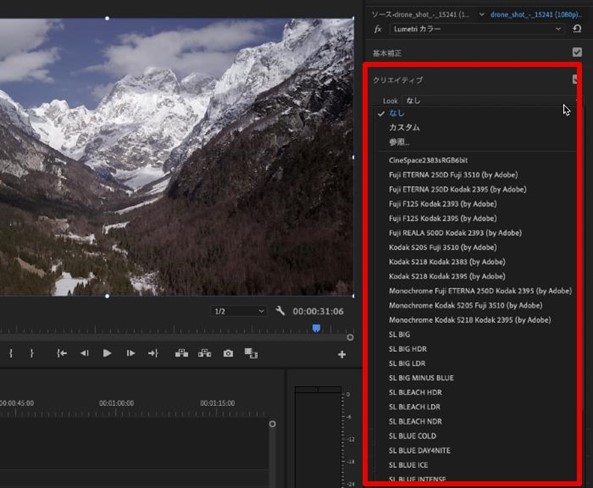
Task: Select the SL BLUE DAY4NITE look
Action: tap(419, 451)
